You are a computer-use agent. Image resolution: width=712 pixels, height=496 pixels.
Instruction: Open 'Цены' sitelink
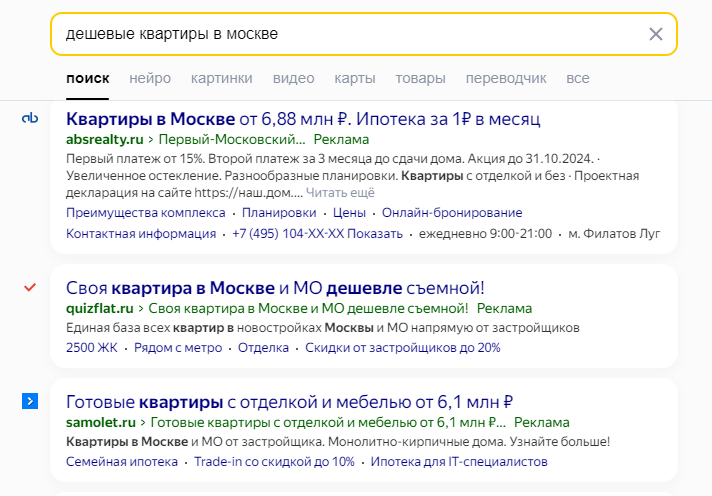point(349,213)
